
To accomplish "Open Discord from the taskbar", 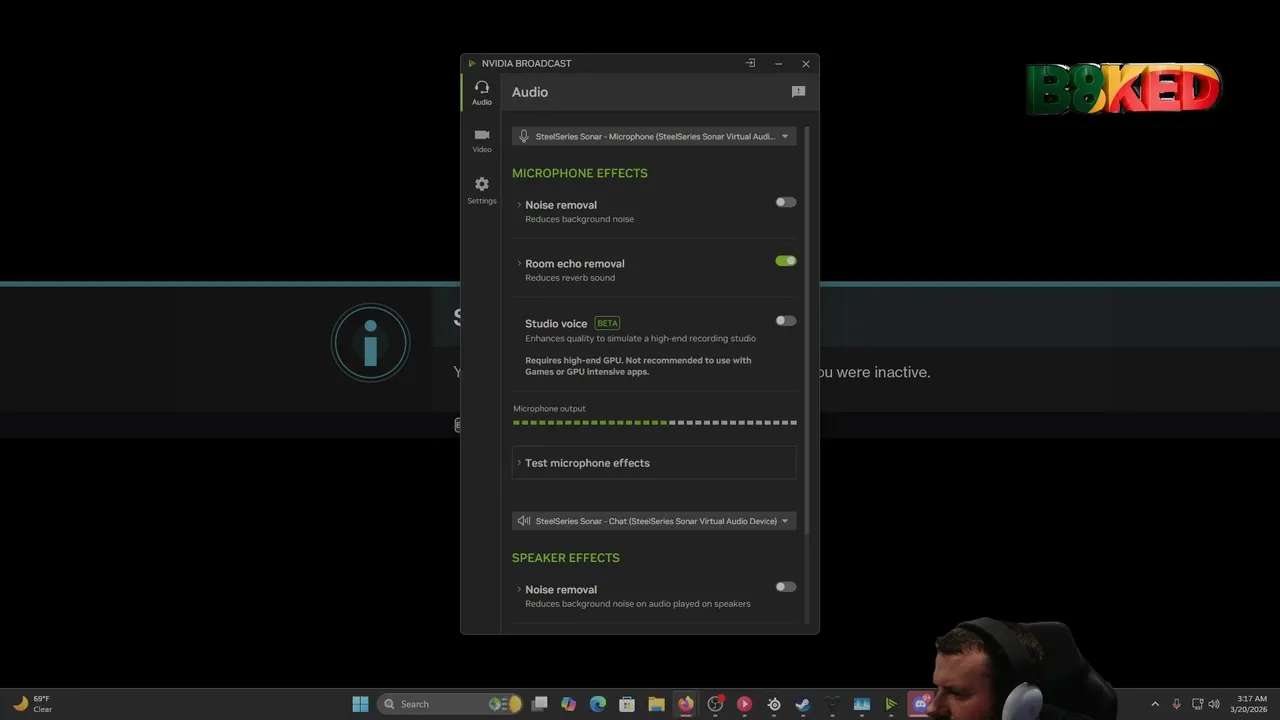I will point(920,704).
